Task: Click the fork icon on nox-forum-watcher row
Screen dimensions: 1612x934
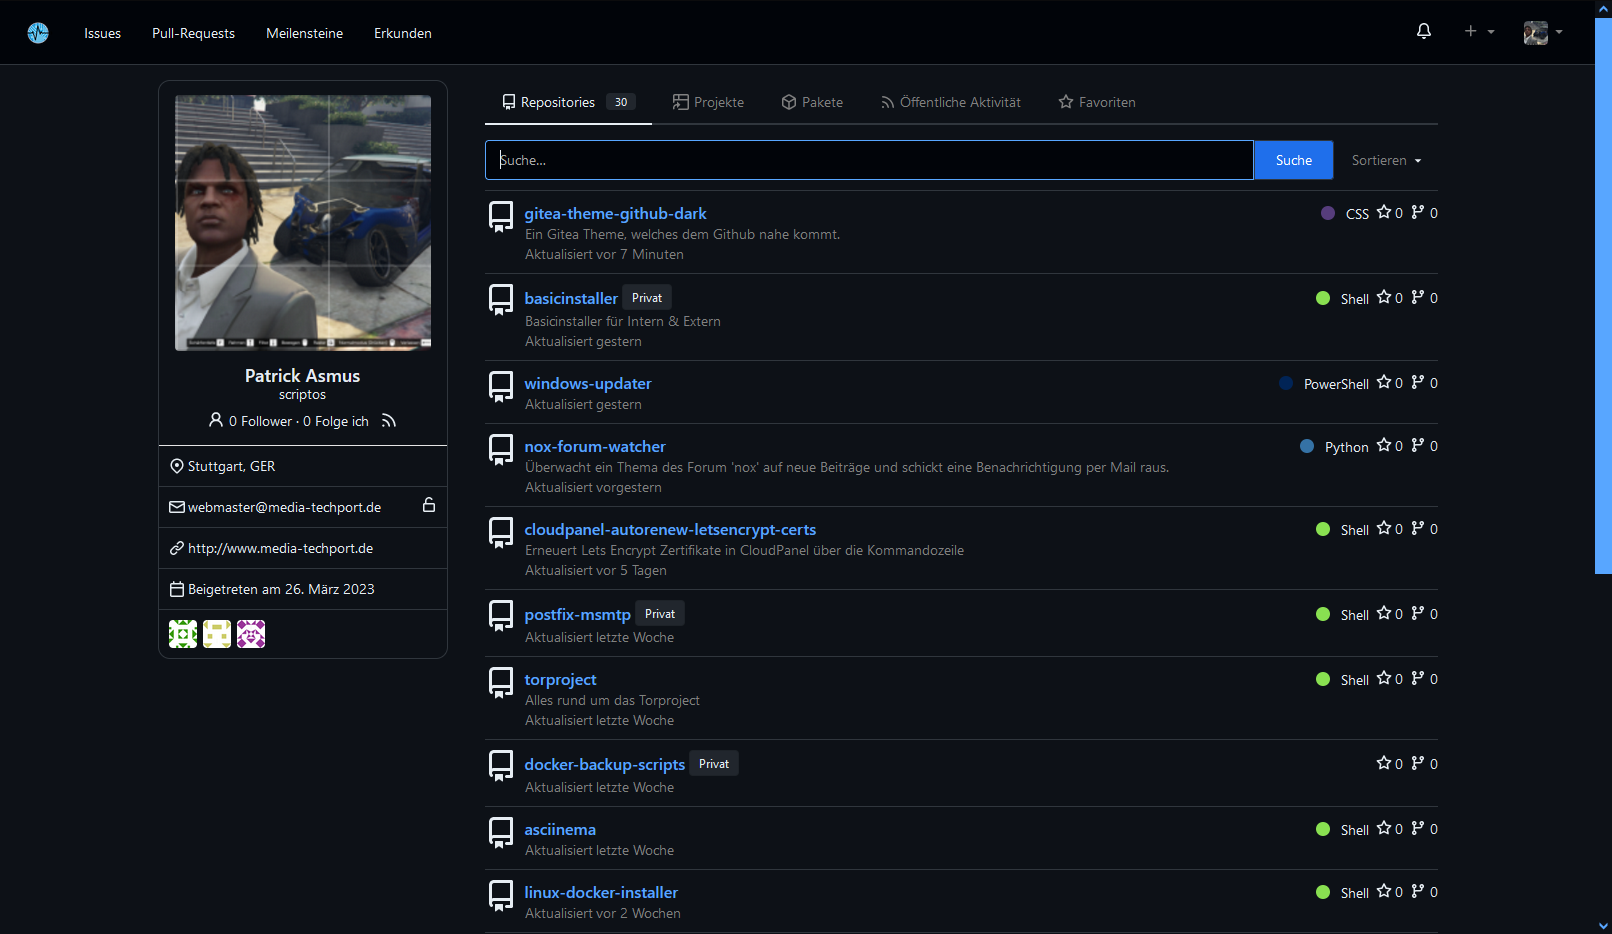Action: click(x=1418, y=445)
